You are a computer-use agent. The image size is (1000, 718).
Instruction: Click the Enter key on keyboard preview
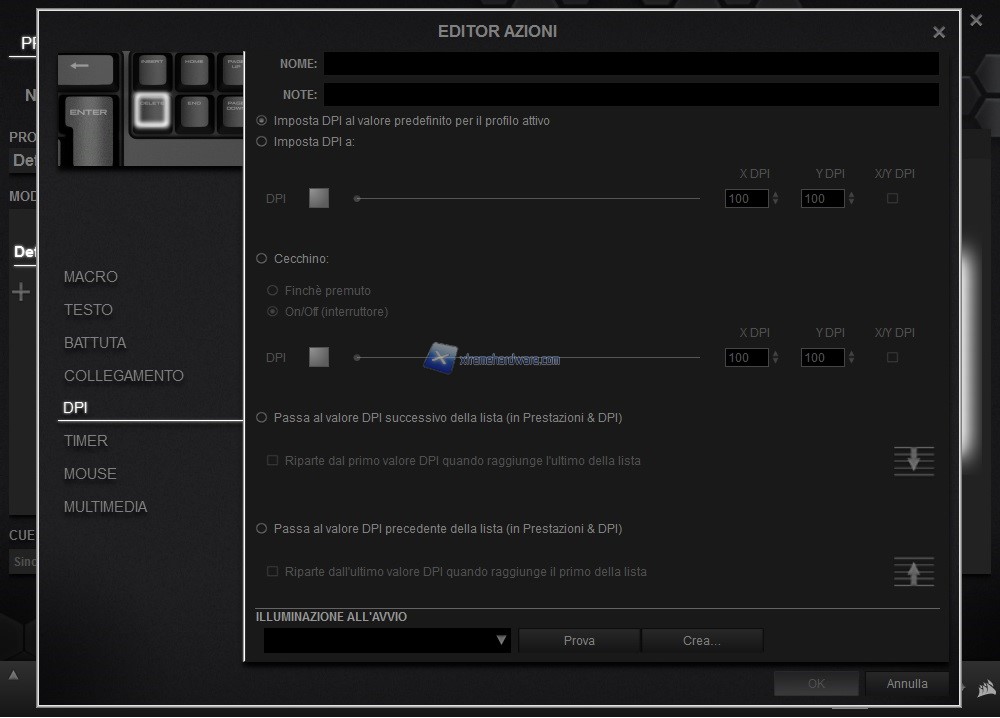click(x=89, y=127)
